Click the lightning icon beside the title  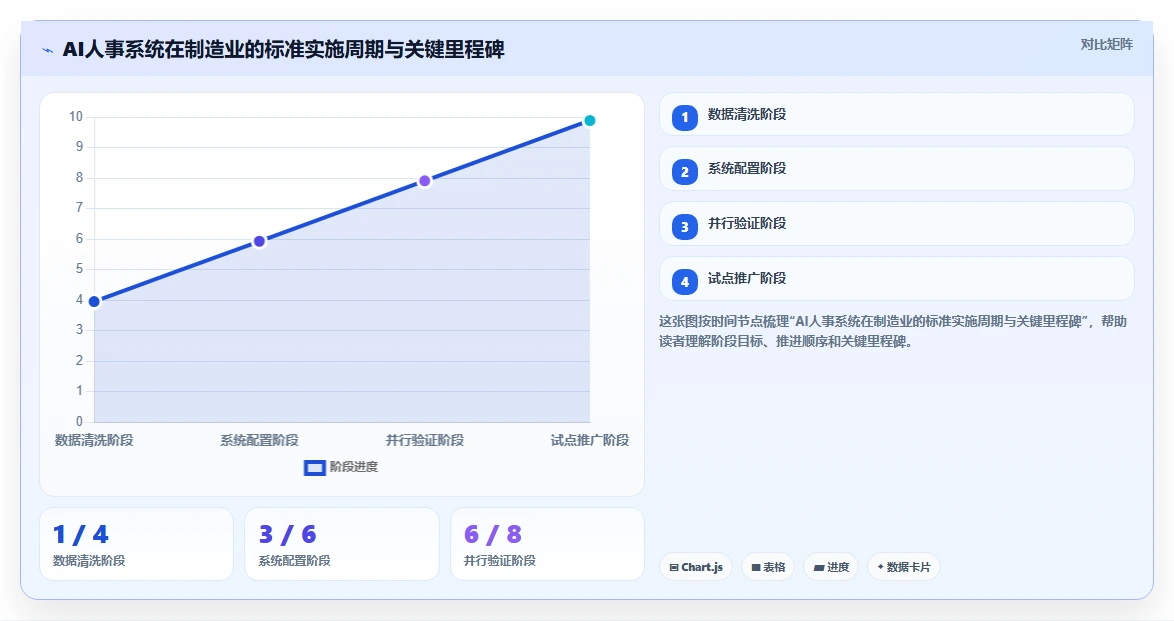(x=48, y=50)
